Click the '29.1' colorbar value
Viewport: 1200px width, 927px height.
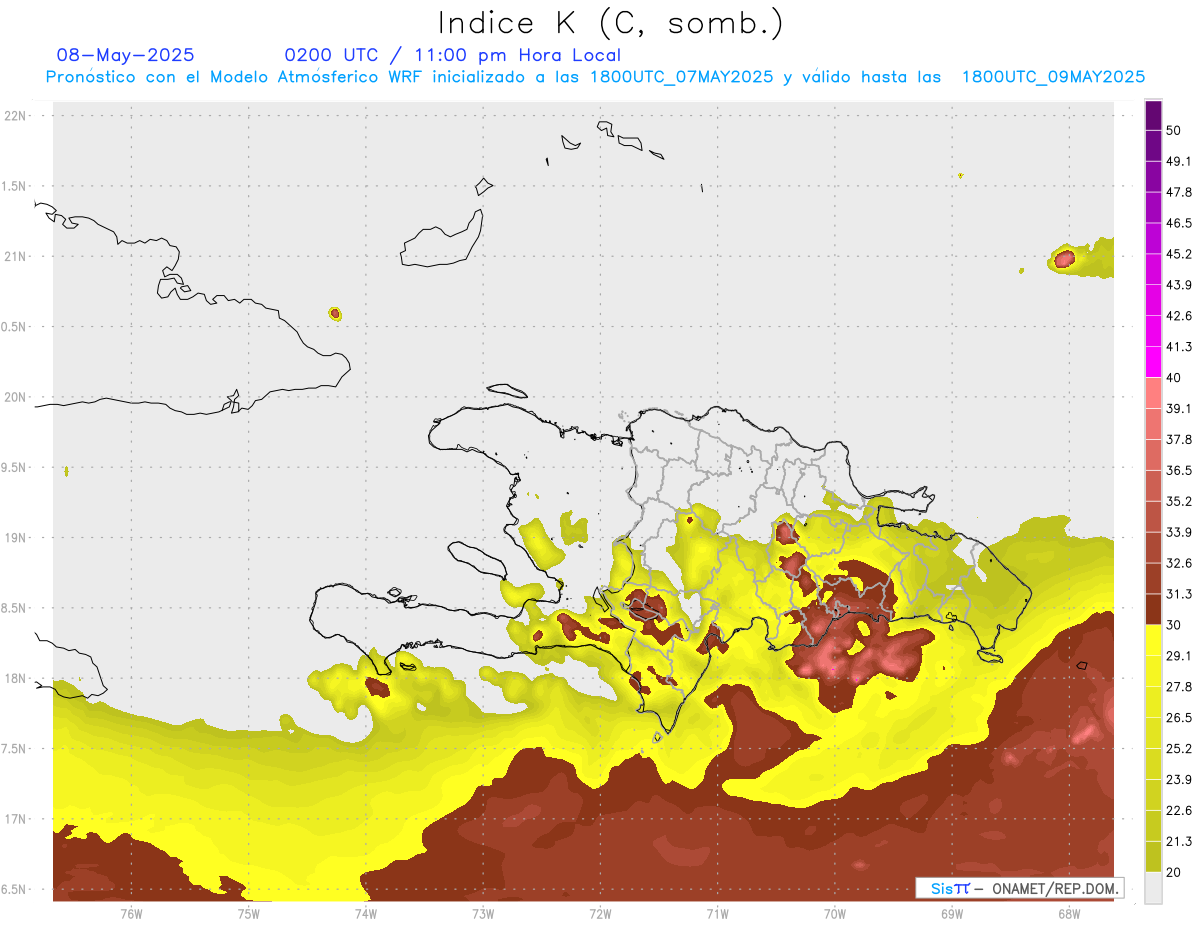pos(1178,656)
